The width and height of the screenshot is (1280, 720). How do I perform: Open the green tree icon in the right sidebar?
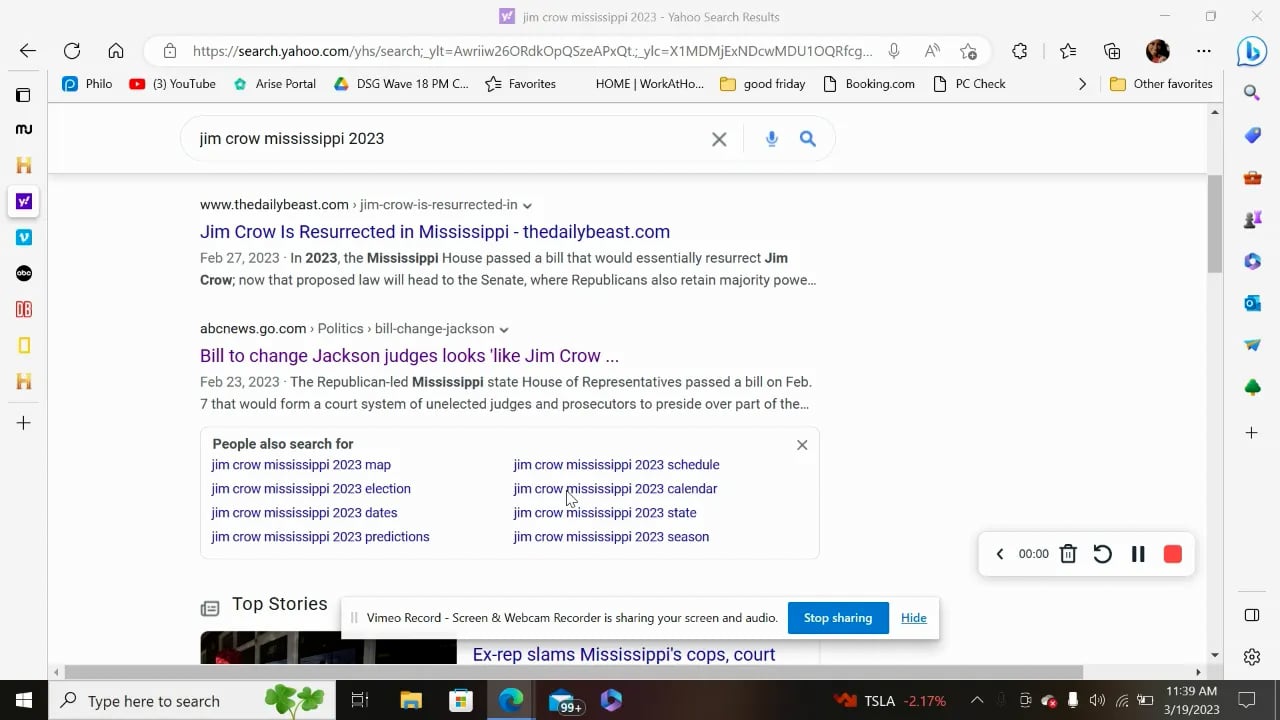1252,387
